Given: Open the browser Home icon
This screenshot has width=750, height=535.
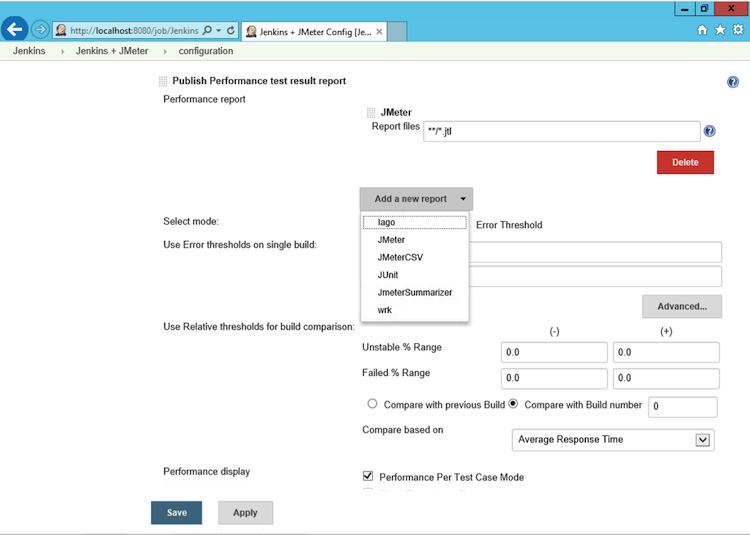Looking at the screenshot, I should click(702, 30).
